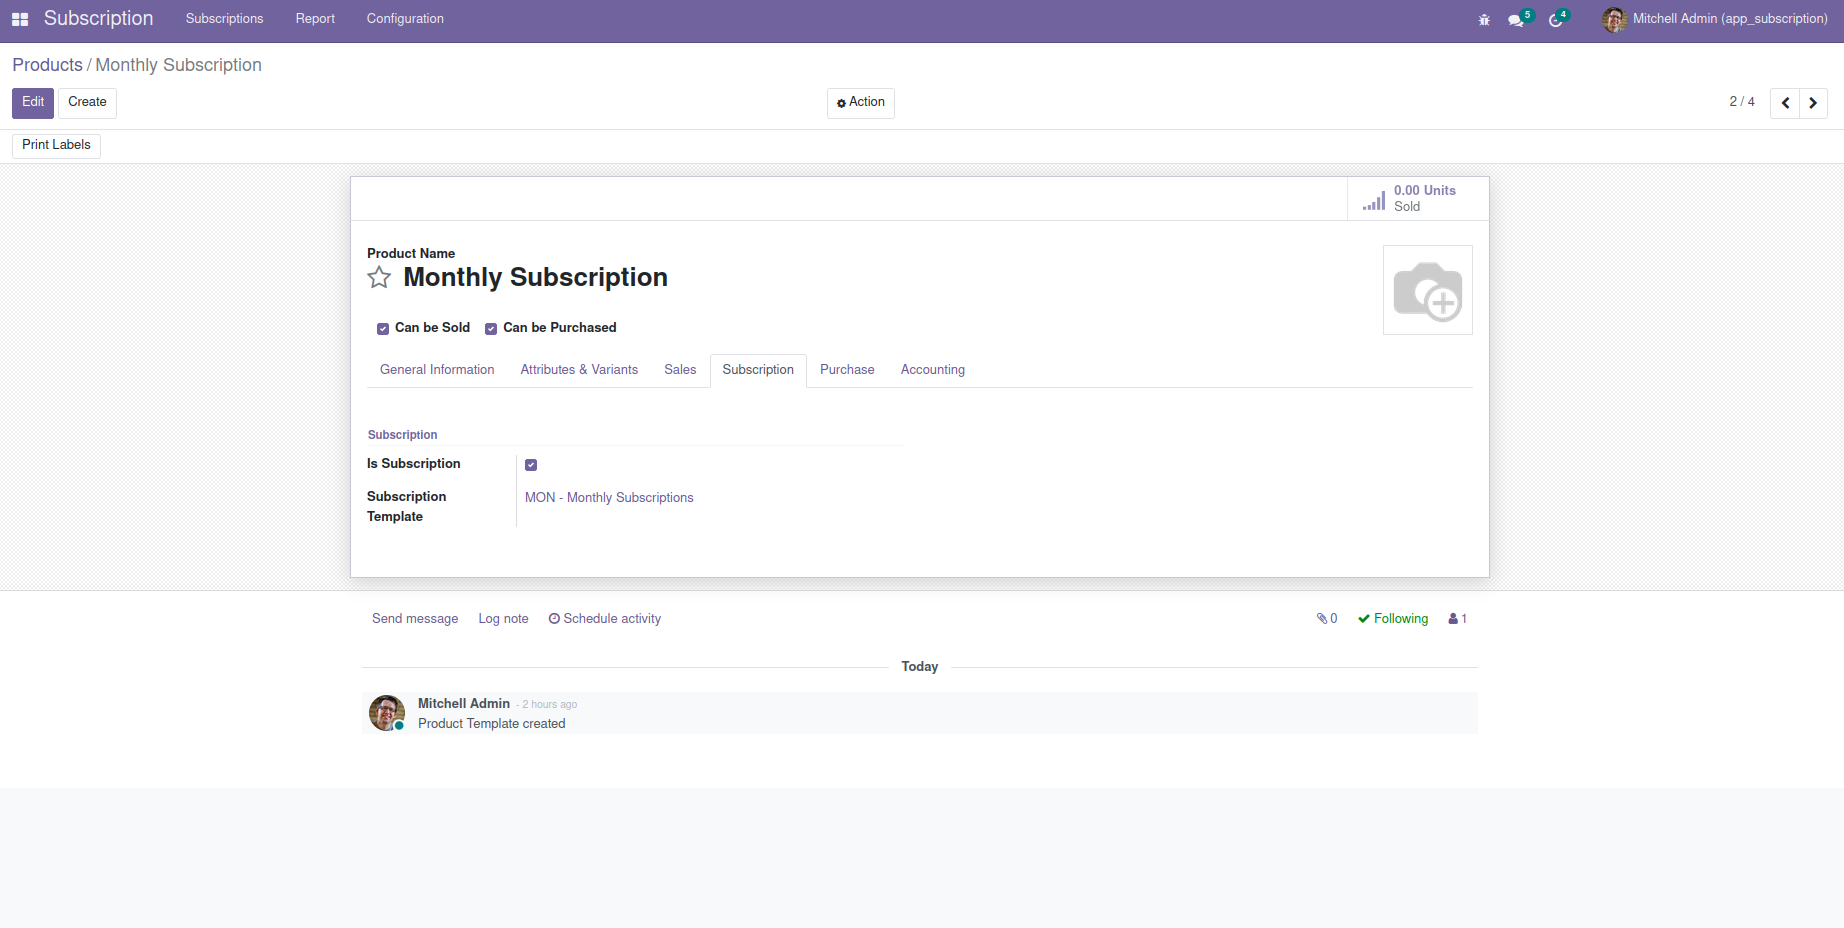Screen dimensions: 1844x928
Task: Click the debug bug icon
Action: (x=1484, y=20)
